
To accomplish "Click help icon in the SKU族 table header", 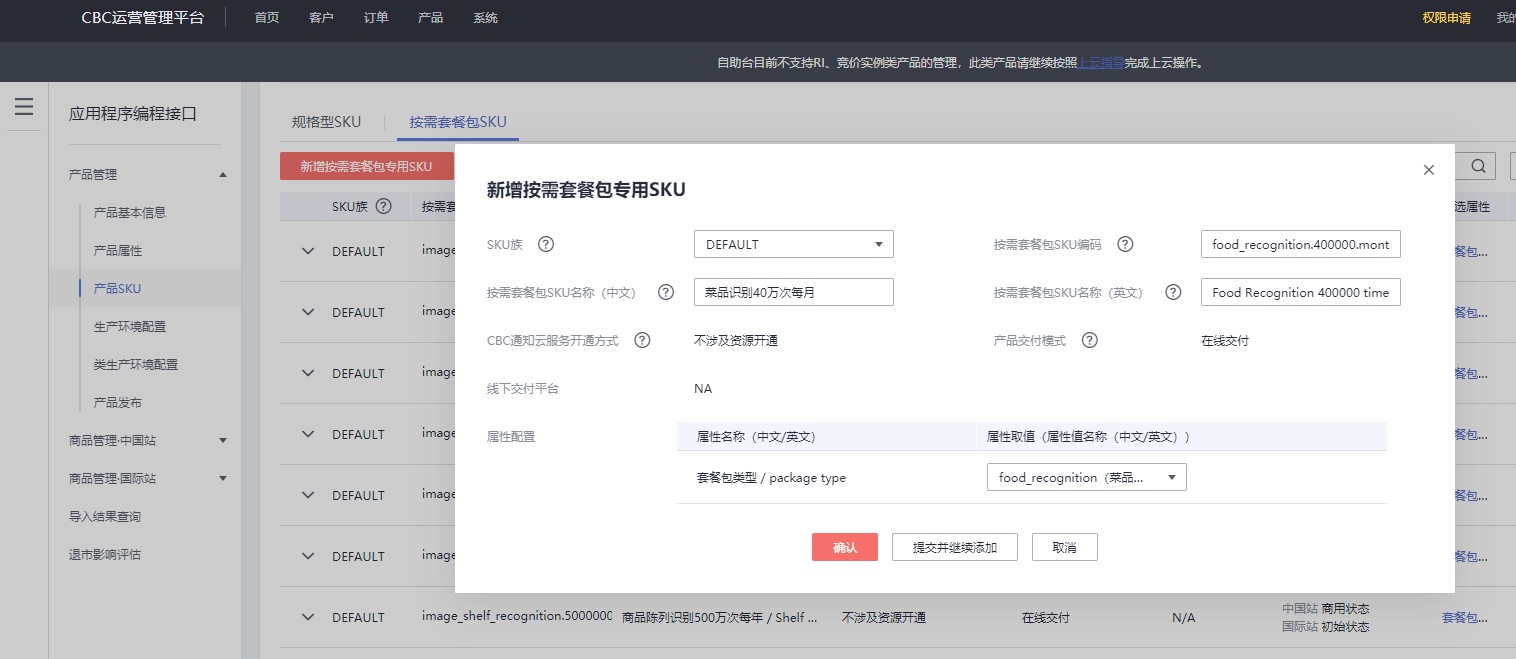I will click(383, 206).
